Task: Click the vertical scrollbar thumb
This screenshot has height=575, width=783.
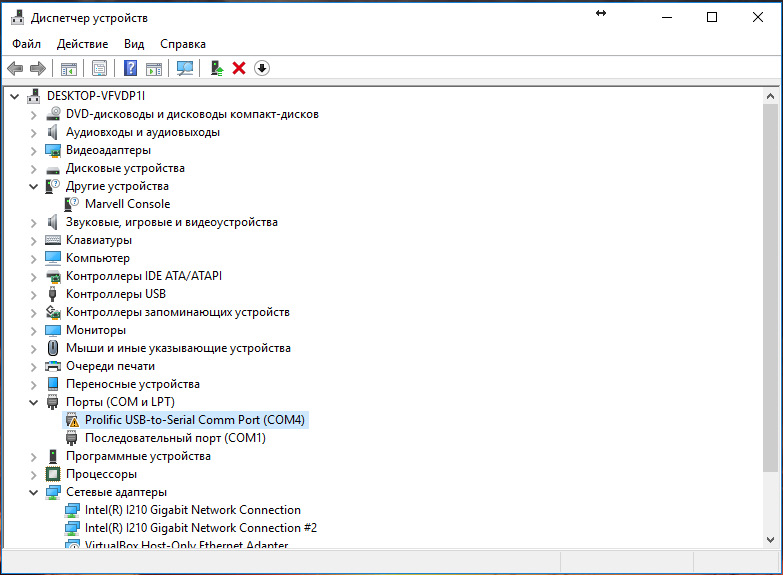Action: tap(770, 287)
